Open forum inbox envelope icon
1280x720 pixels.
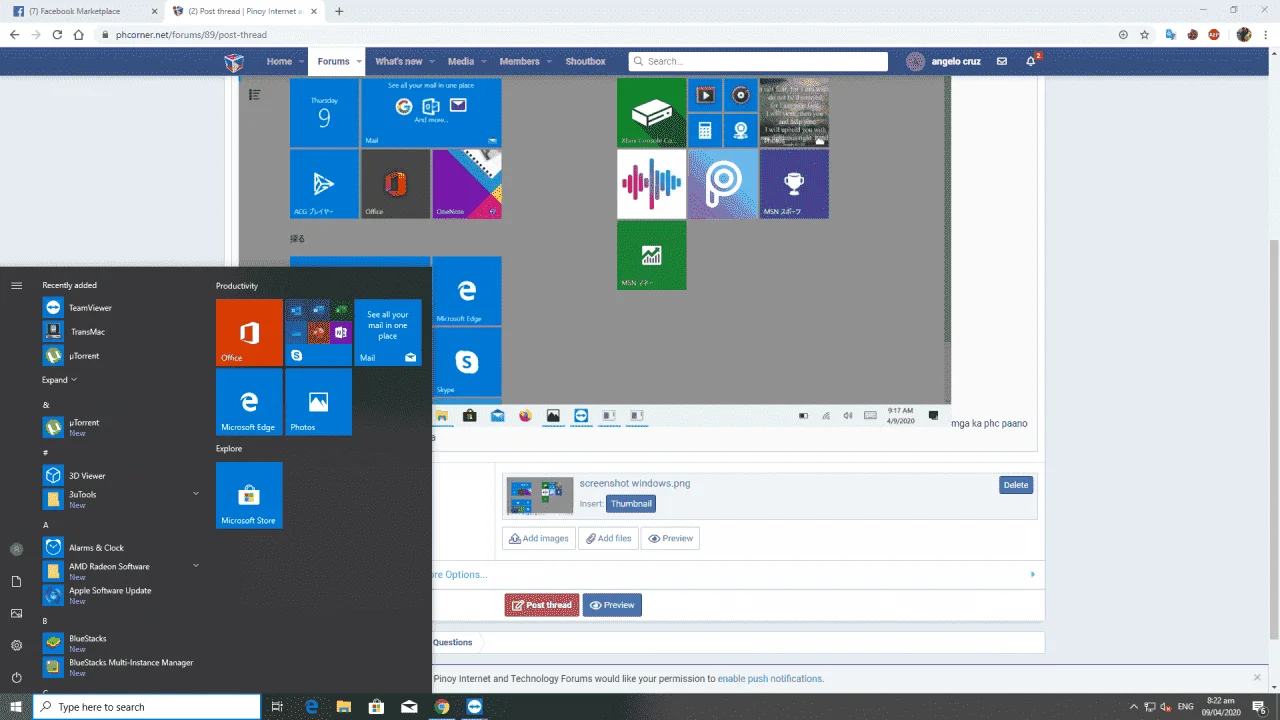(1001, 61)
